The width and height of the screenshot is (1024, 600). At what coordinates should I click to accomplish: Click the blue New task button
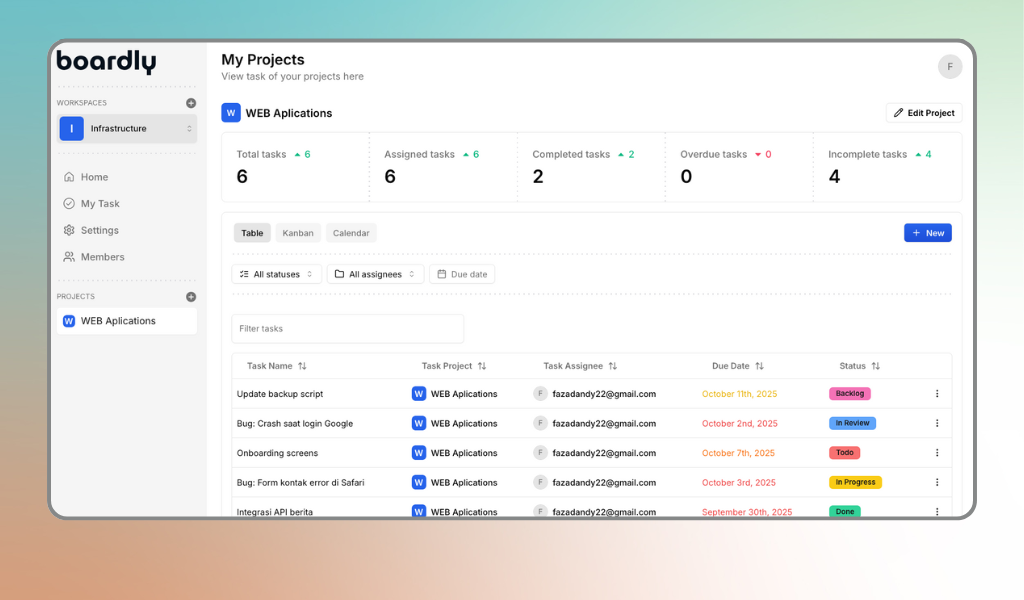pos(927,233)
